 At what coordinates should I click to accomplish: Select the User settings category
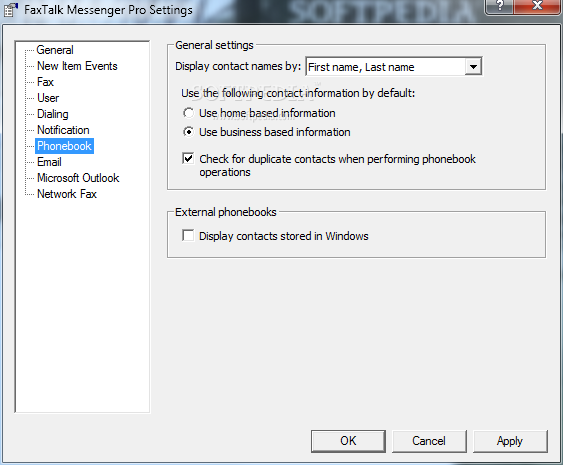click(48, 98)
